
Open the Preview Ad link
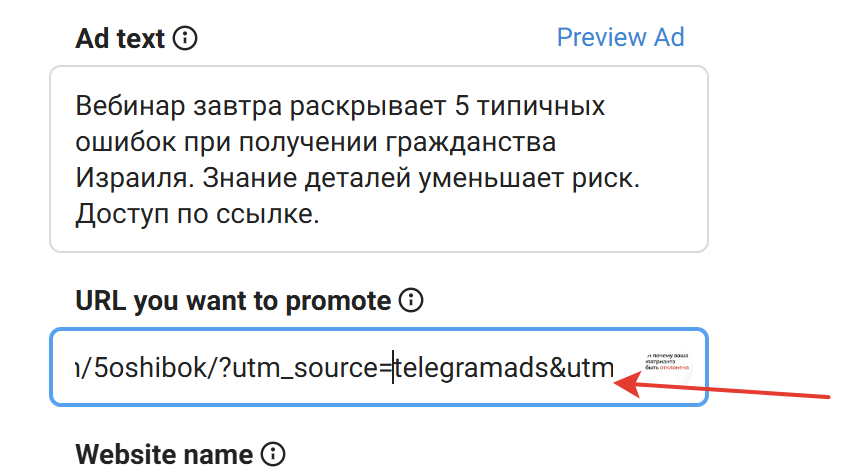click(x=620, y=37)
